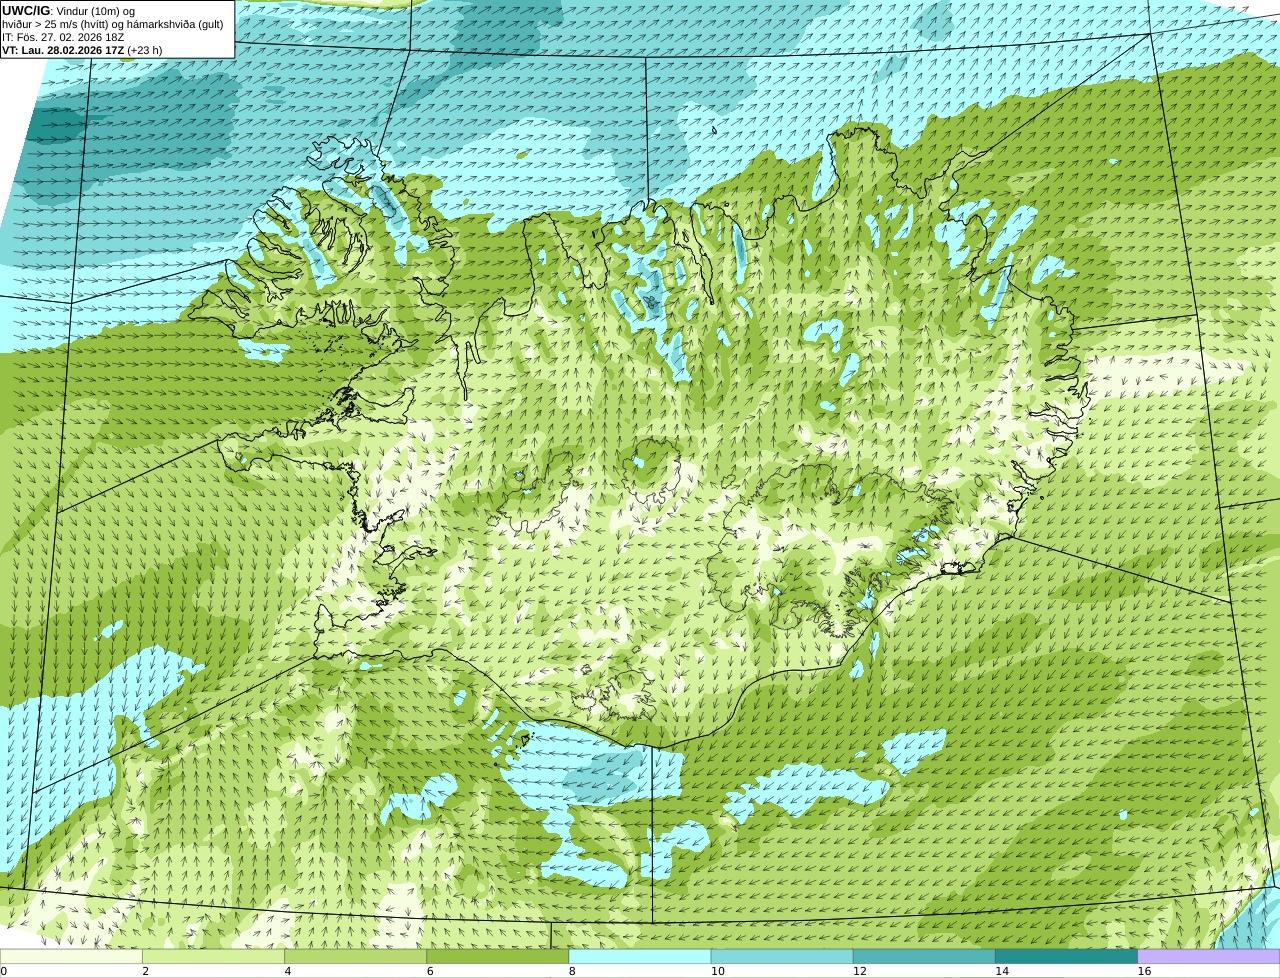This screenshot has height=978, width=1280.
Task: Click the legend scale label "8"
Action: coord(572,971)
